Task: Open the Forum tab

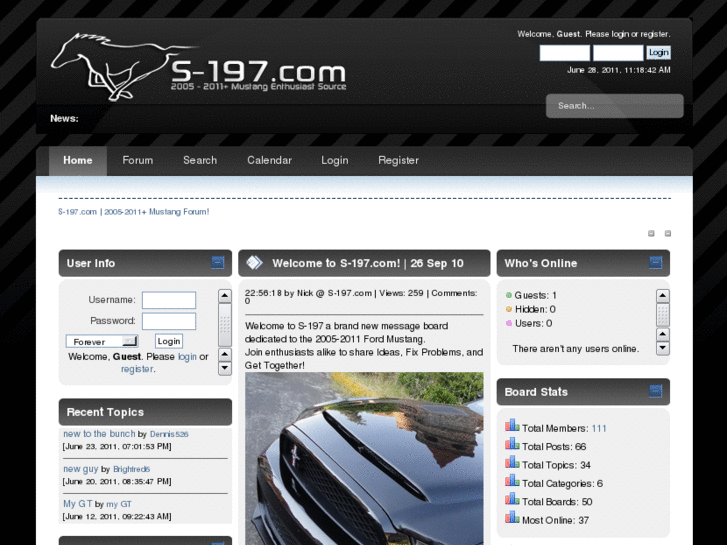Action: tap(138, 160)
